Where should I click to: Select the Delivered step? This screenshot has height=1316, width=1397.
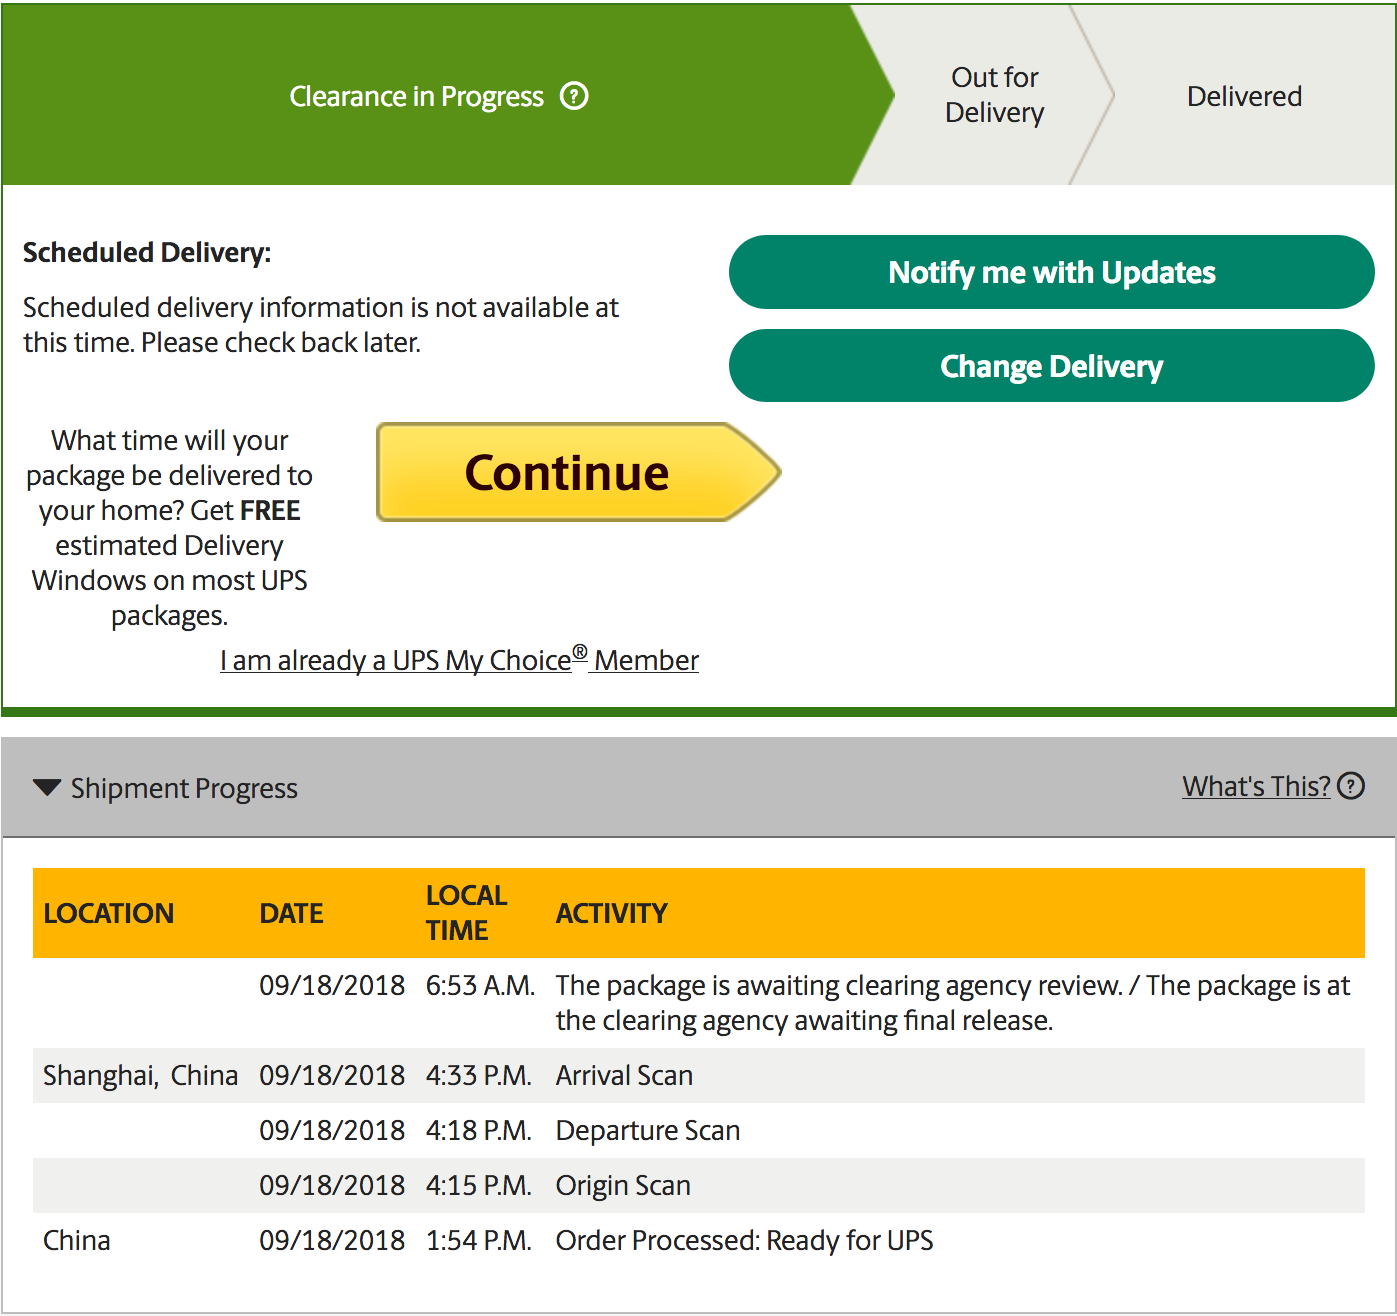[x=1244, y=96]
